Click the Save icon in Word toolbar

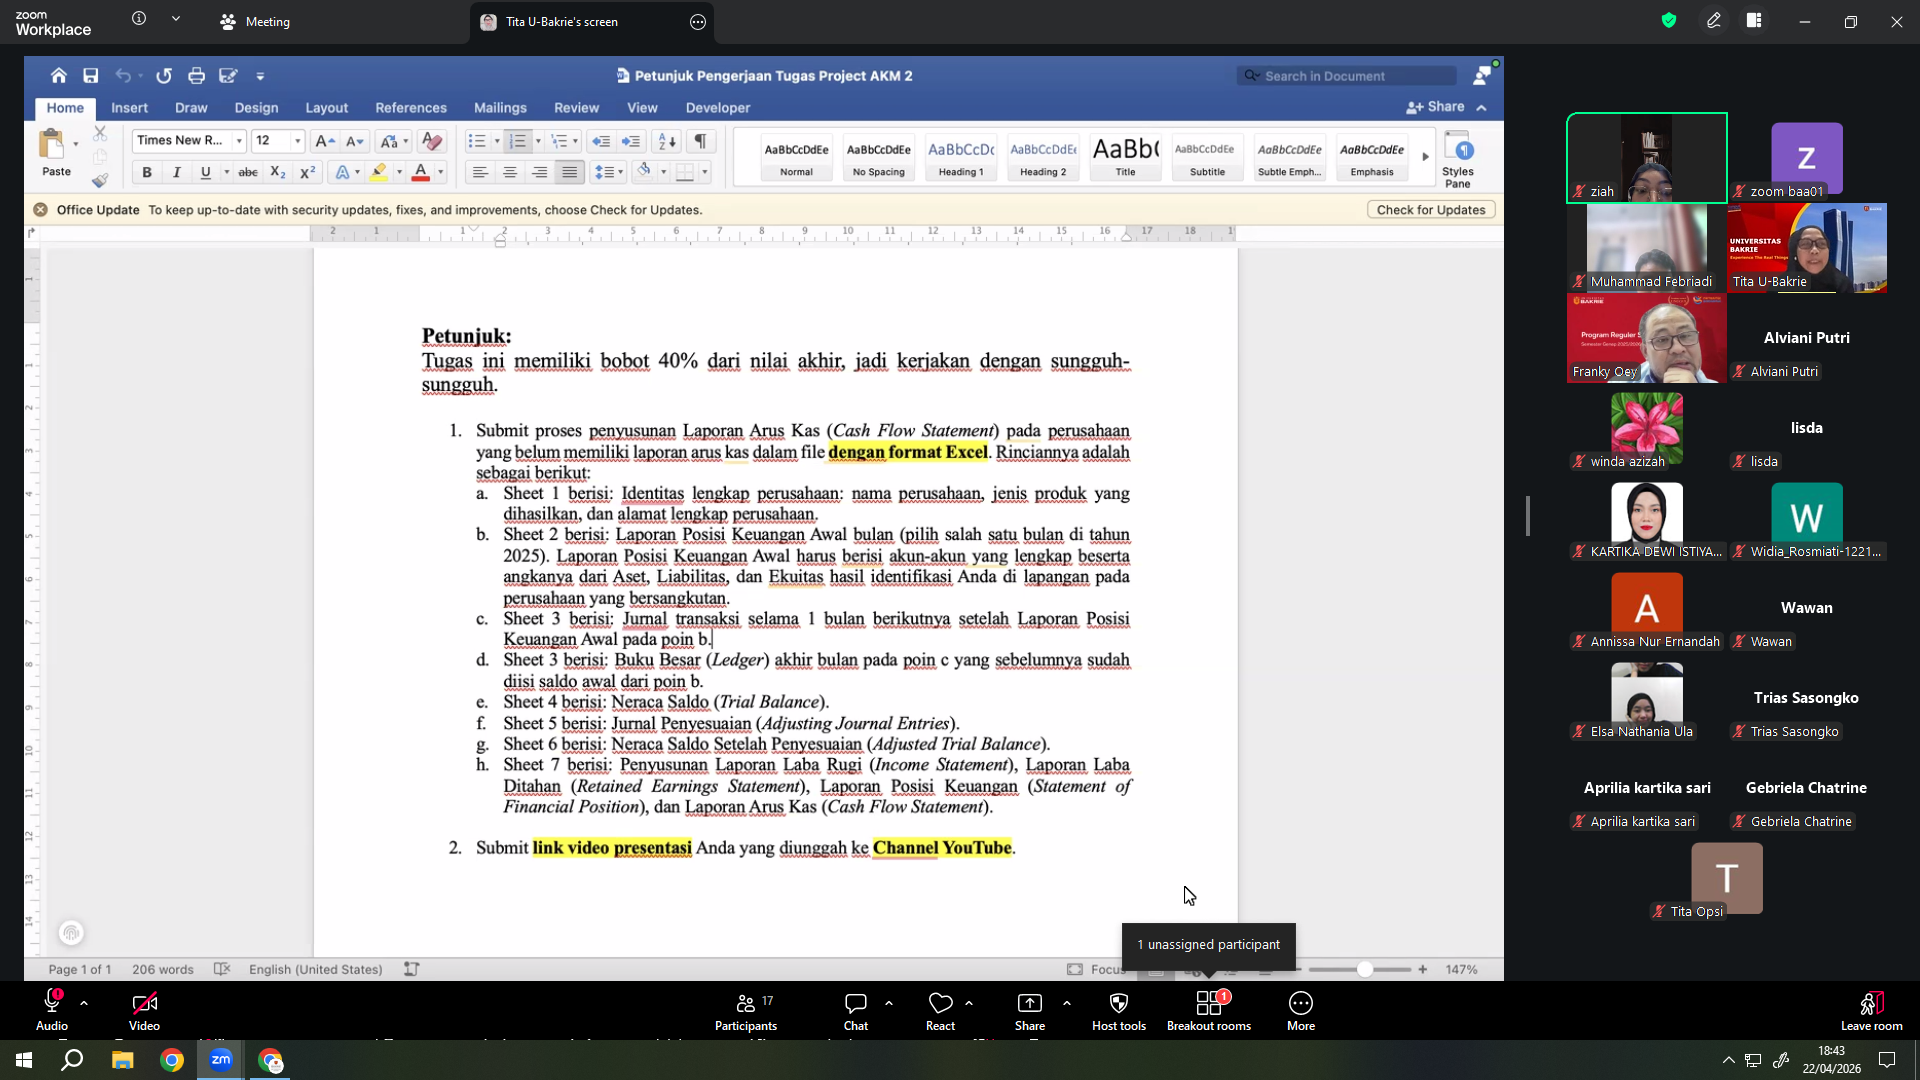pyautogui.click(x=91, y=76)
